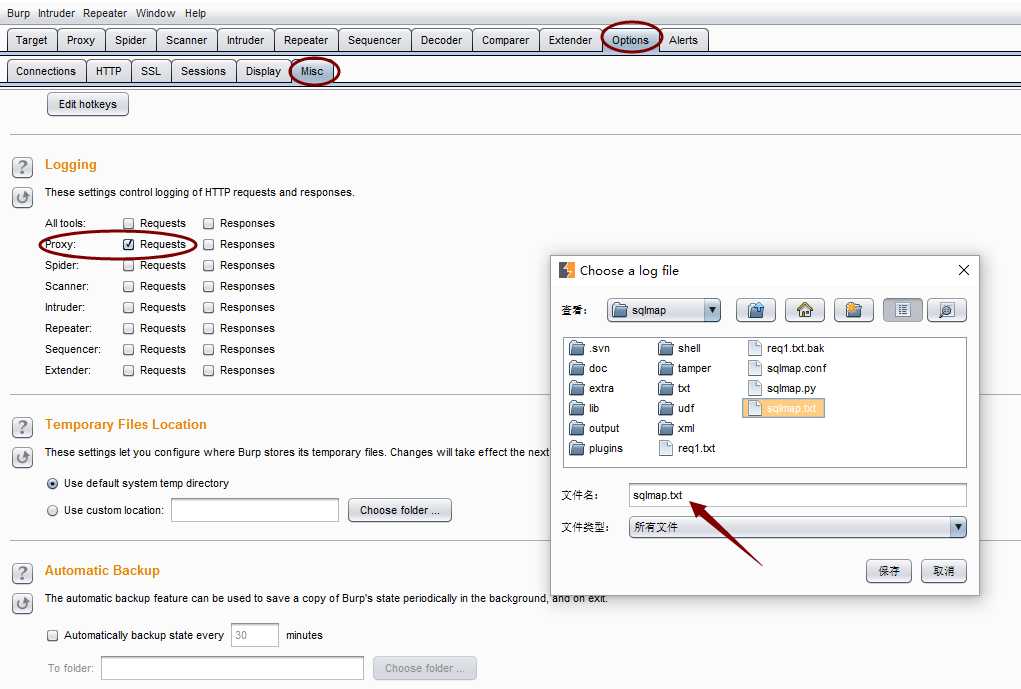Enable All tools Requests logging

[x=128, y=223]
